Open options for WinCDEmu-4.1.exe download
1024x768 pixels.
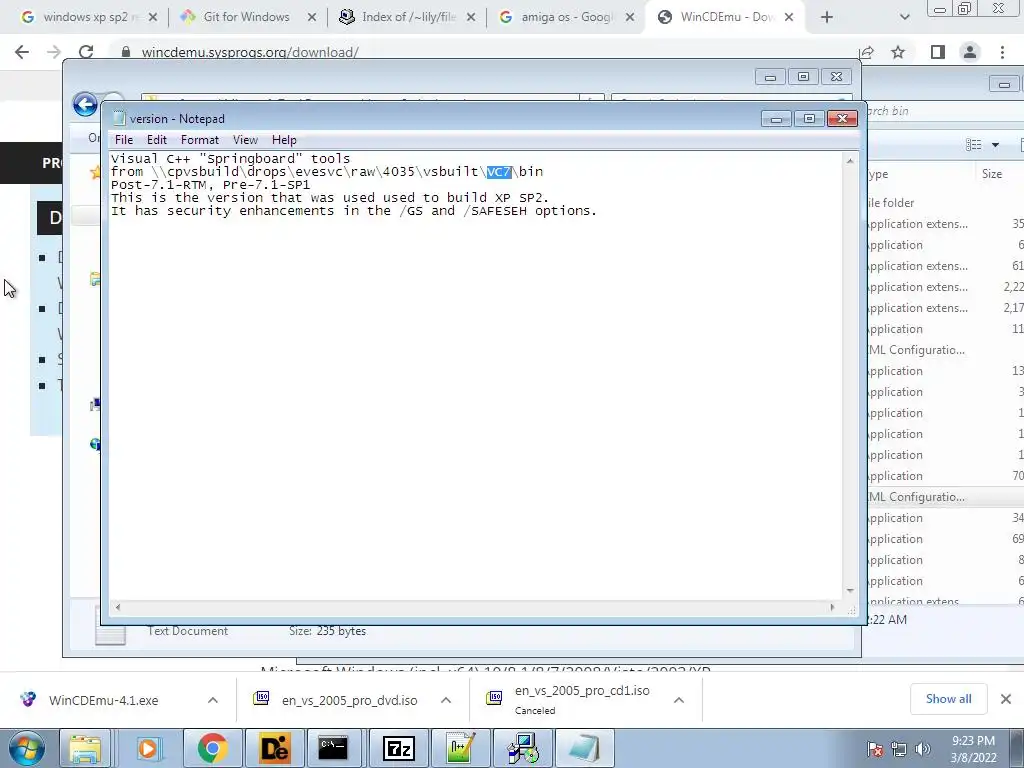[213, 700]
